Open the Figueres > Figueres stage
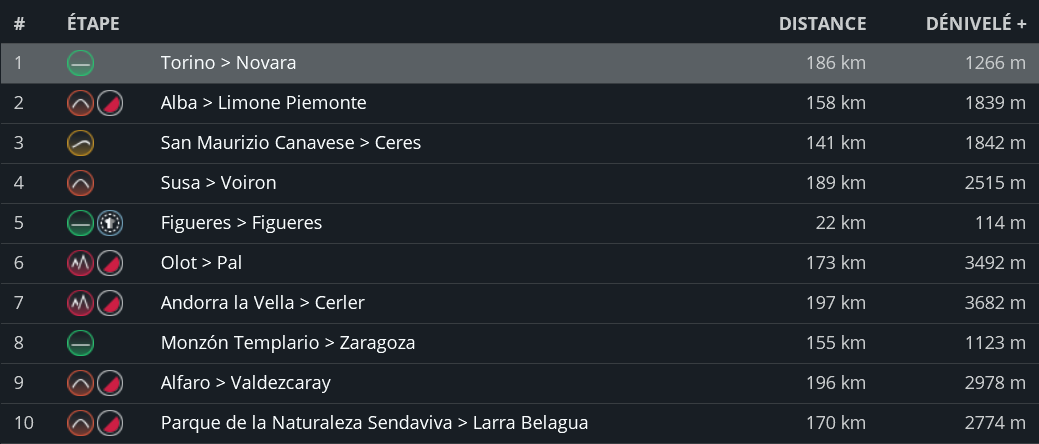 click(241, 223)
